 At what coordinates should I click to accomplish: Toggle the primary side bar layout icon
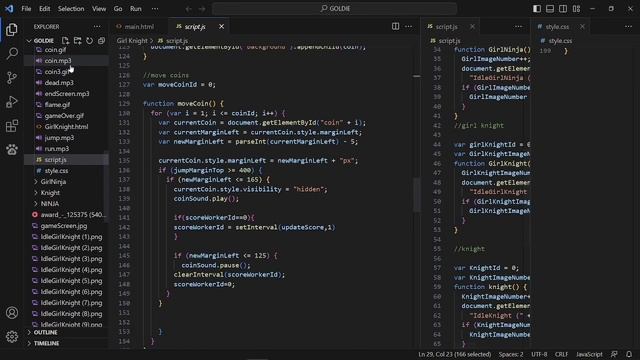coord(537,9)
